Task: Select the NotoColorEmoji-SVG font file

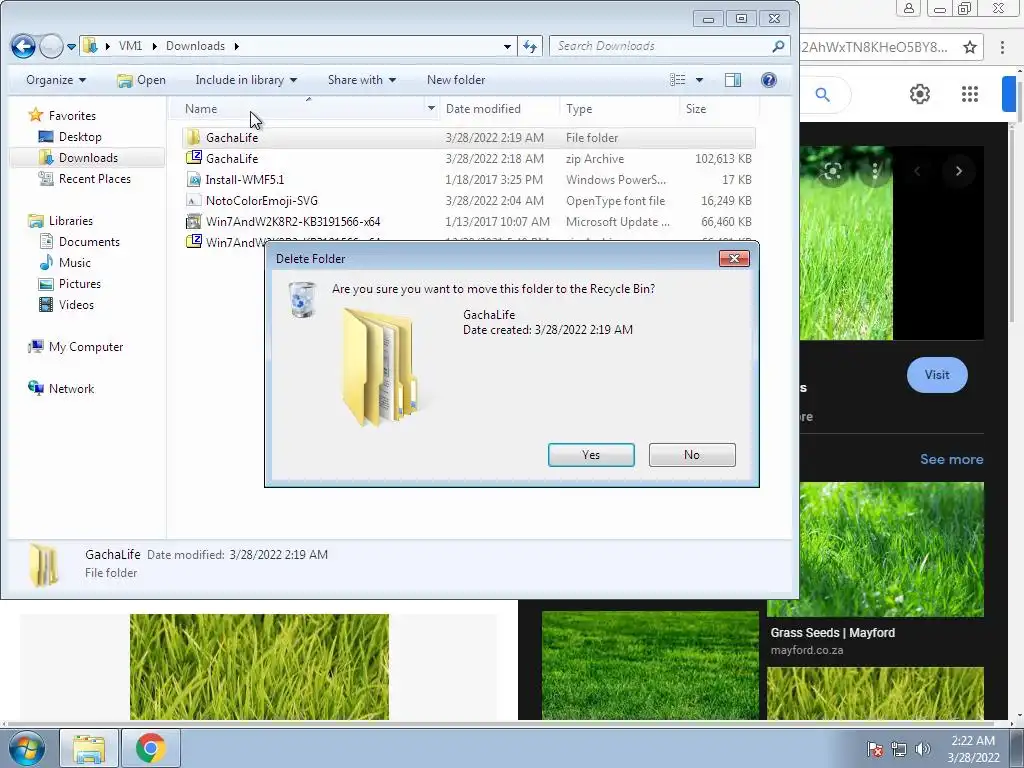Action: tap(468, 200)
